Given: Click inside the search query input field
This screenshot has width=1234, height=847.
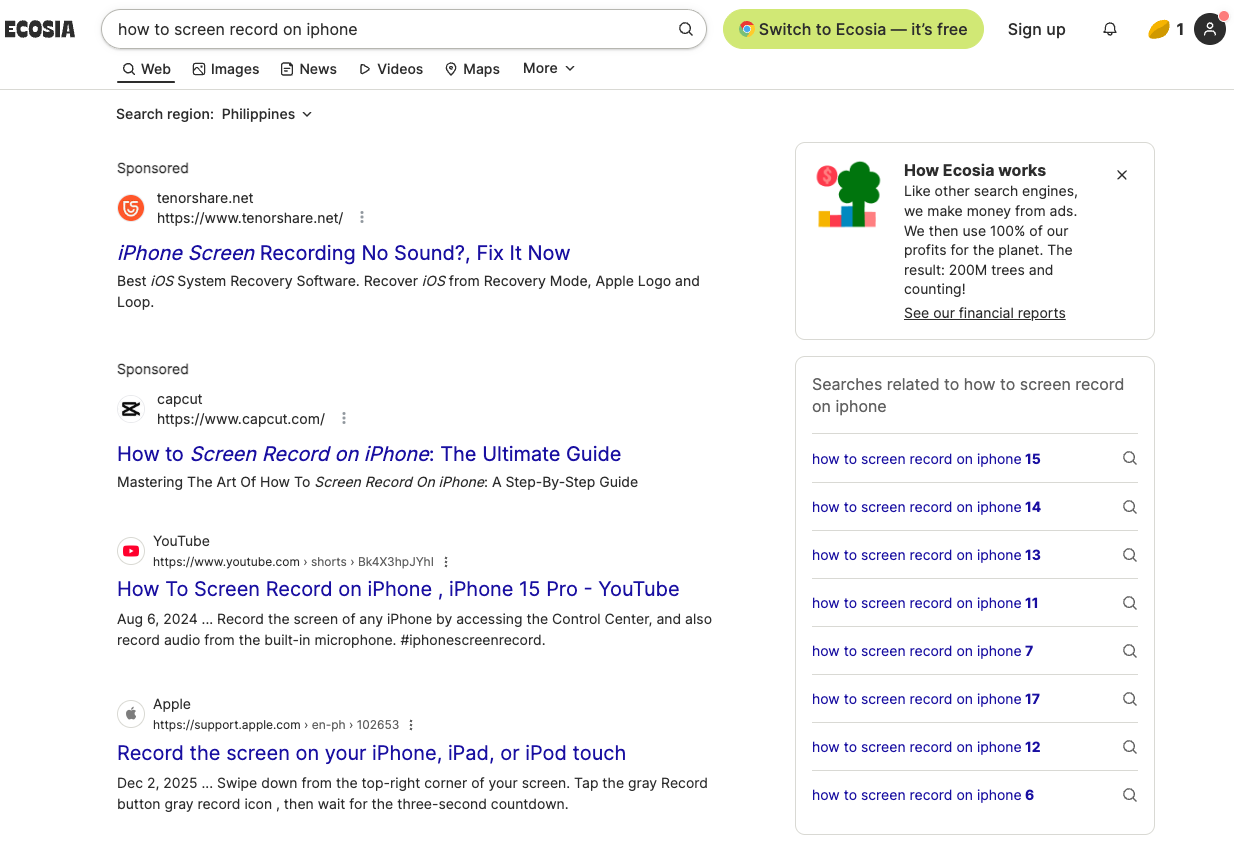Looking at the screenshot, I should (390, 29).
